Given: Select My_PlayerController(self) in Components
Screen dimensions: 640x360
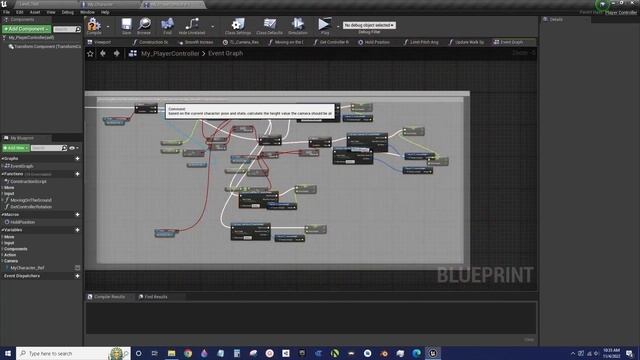Looking at the screenshot, I should click(x=31, y=38).
